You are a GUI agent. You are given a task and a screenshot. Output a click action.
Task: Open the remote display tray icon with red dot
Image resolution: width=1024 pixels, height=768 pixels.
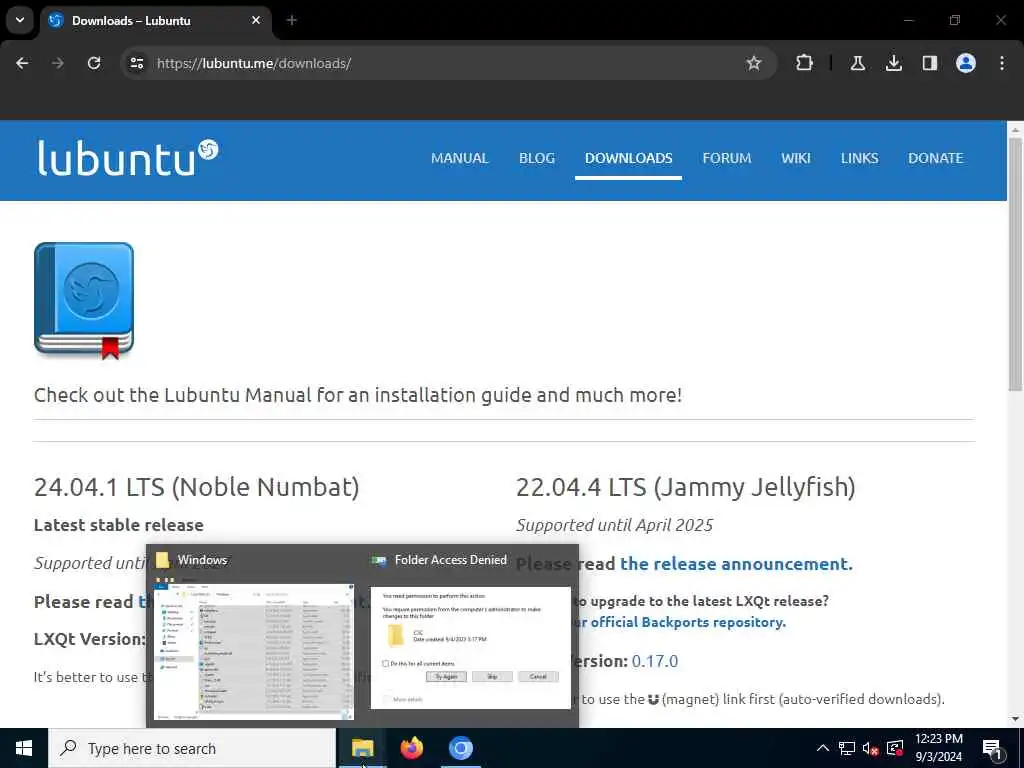(x=895, y=748)
